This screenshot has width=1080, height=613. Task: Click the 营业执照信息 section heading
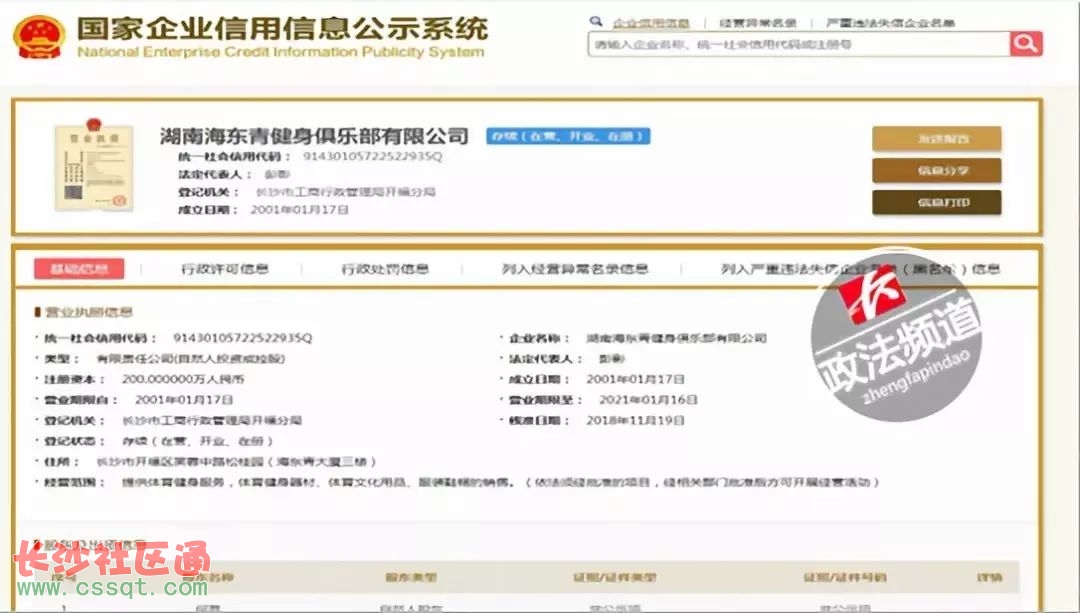click(x=89, y=312)
